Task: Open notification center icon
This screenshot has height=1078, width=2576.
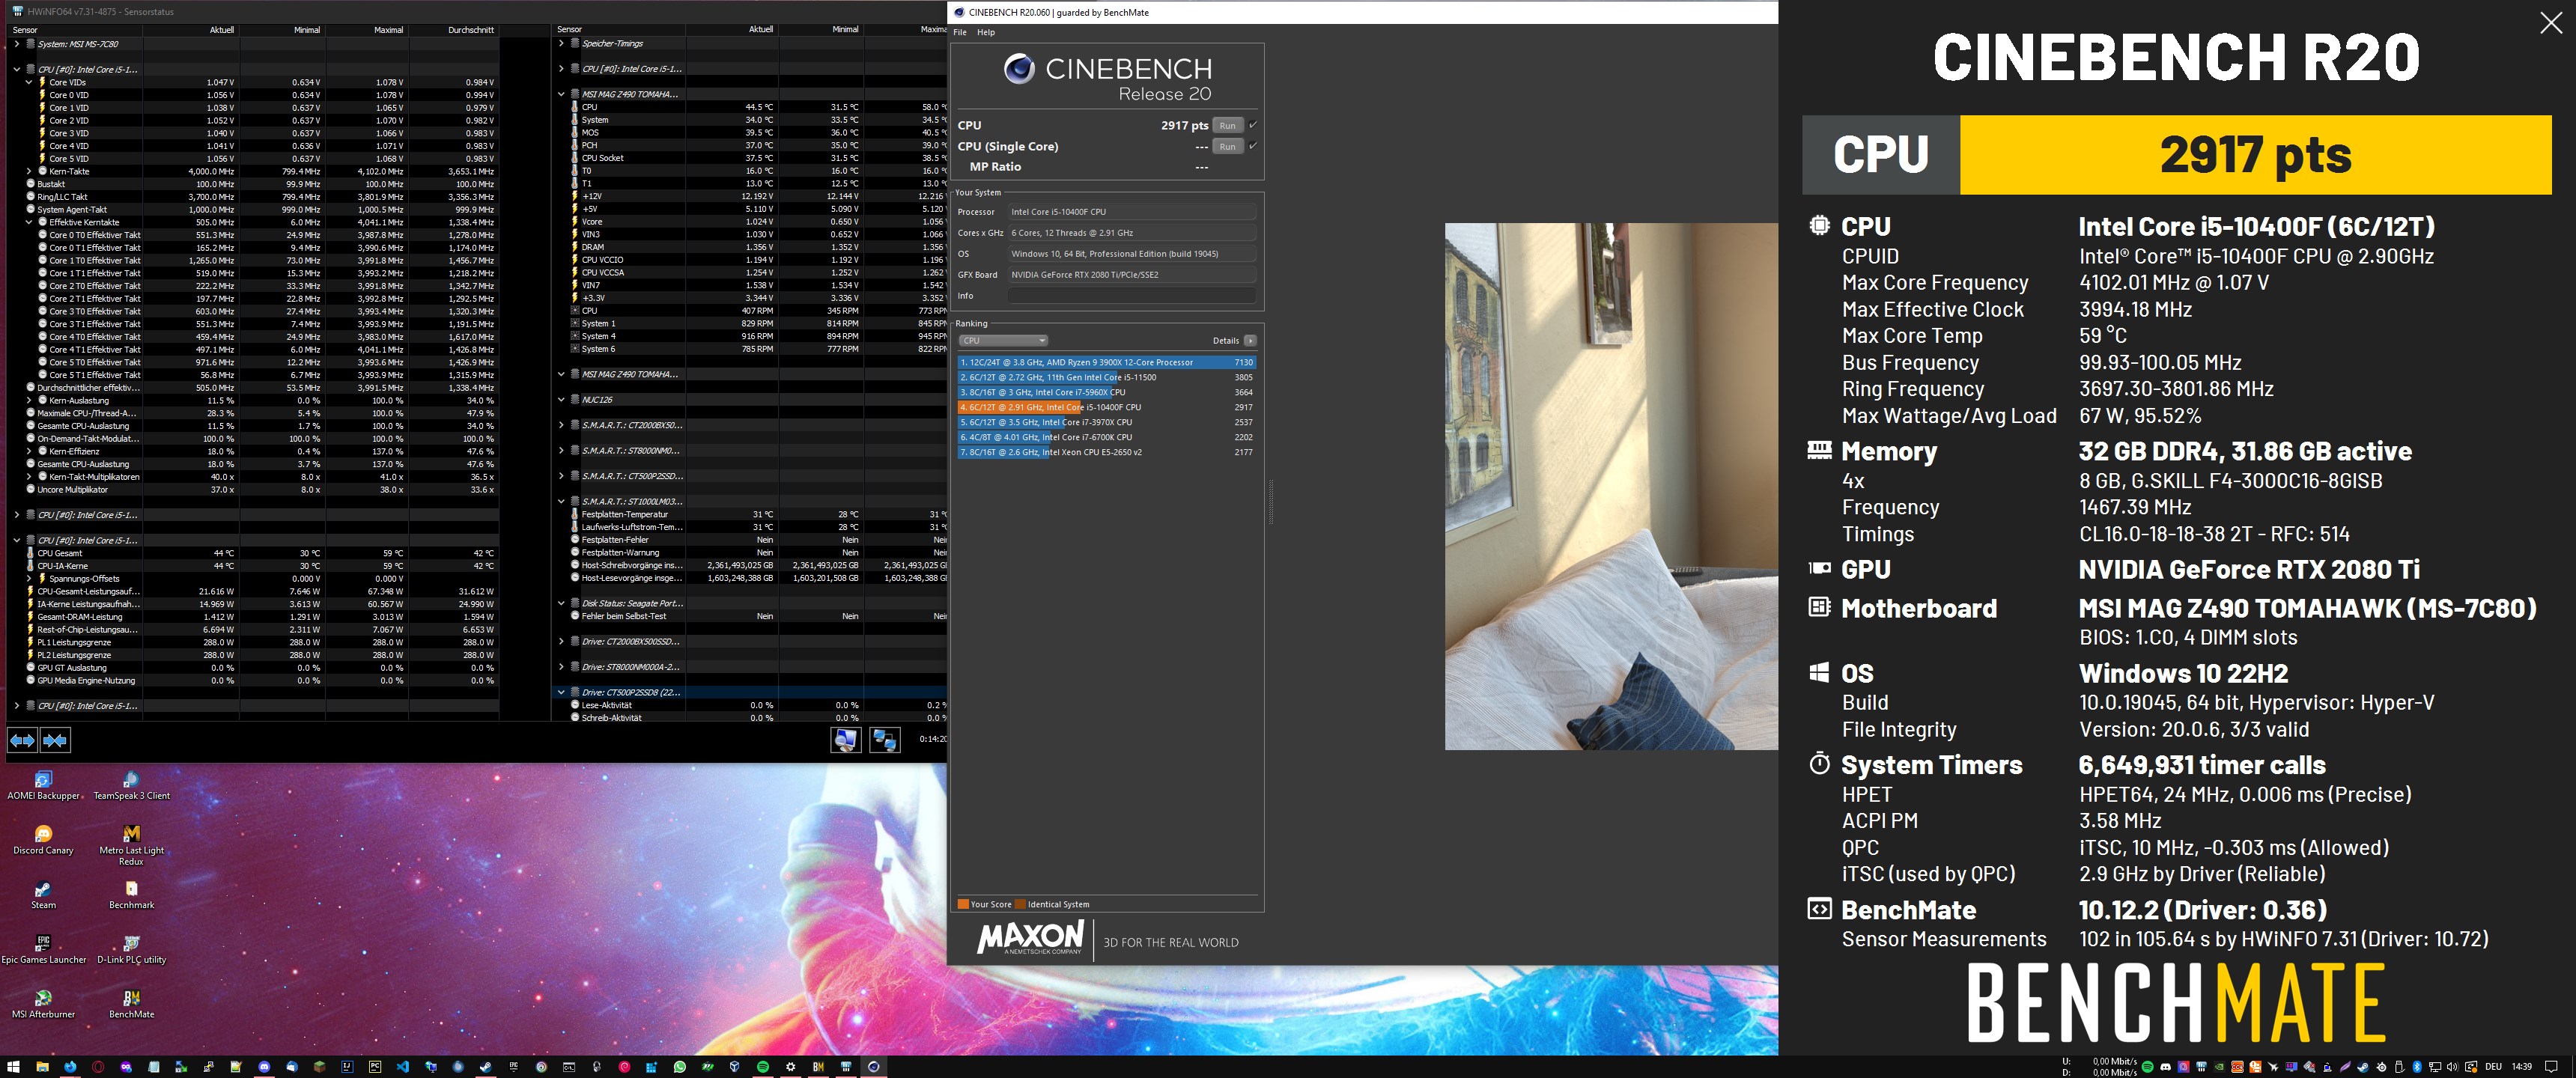Action: 2551,1067
